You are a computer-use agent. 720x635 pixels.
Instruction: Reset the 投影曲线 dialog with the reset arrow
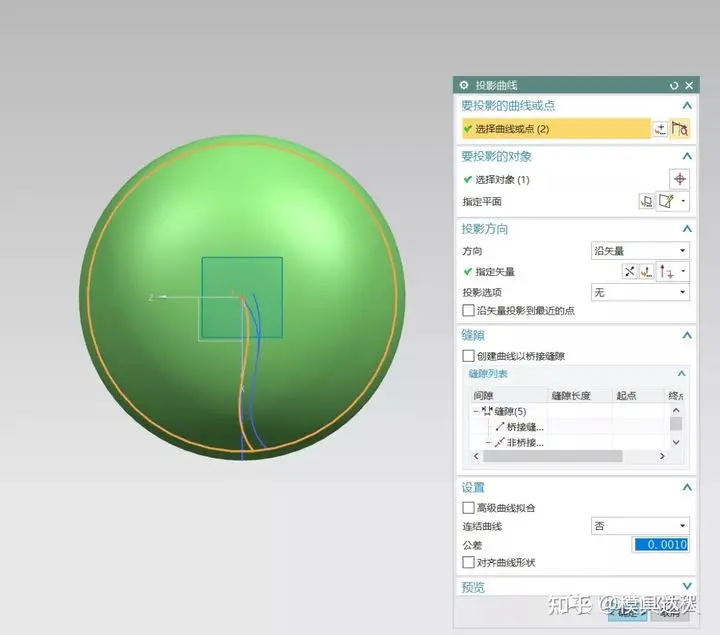(674, 85)
